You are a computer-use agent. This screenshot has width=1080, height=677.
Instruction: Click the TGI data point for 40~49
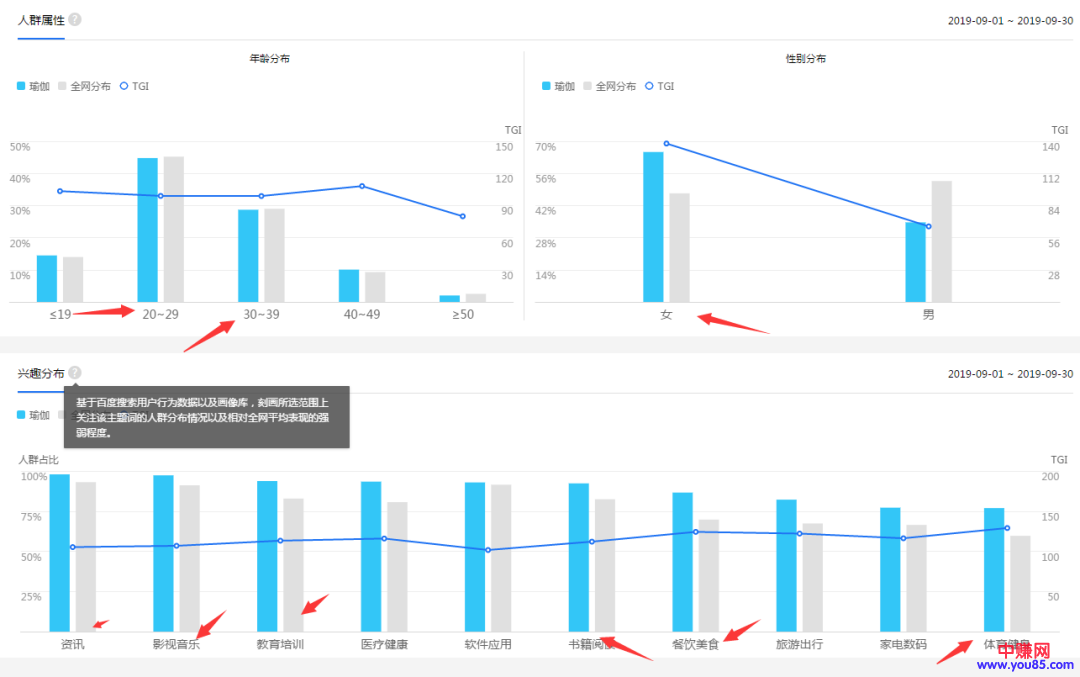pos(362,186)
